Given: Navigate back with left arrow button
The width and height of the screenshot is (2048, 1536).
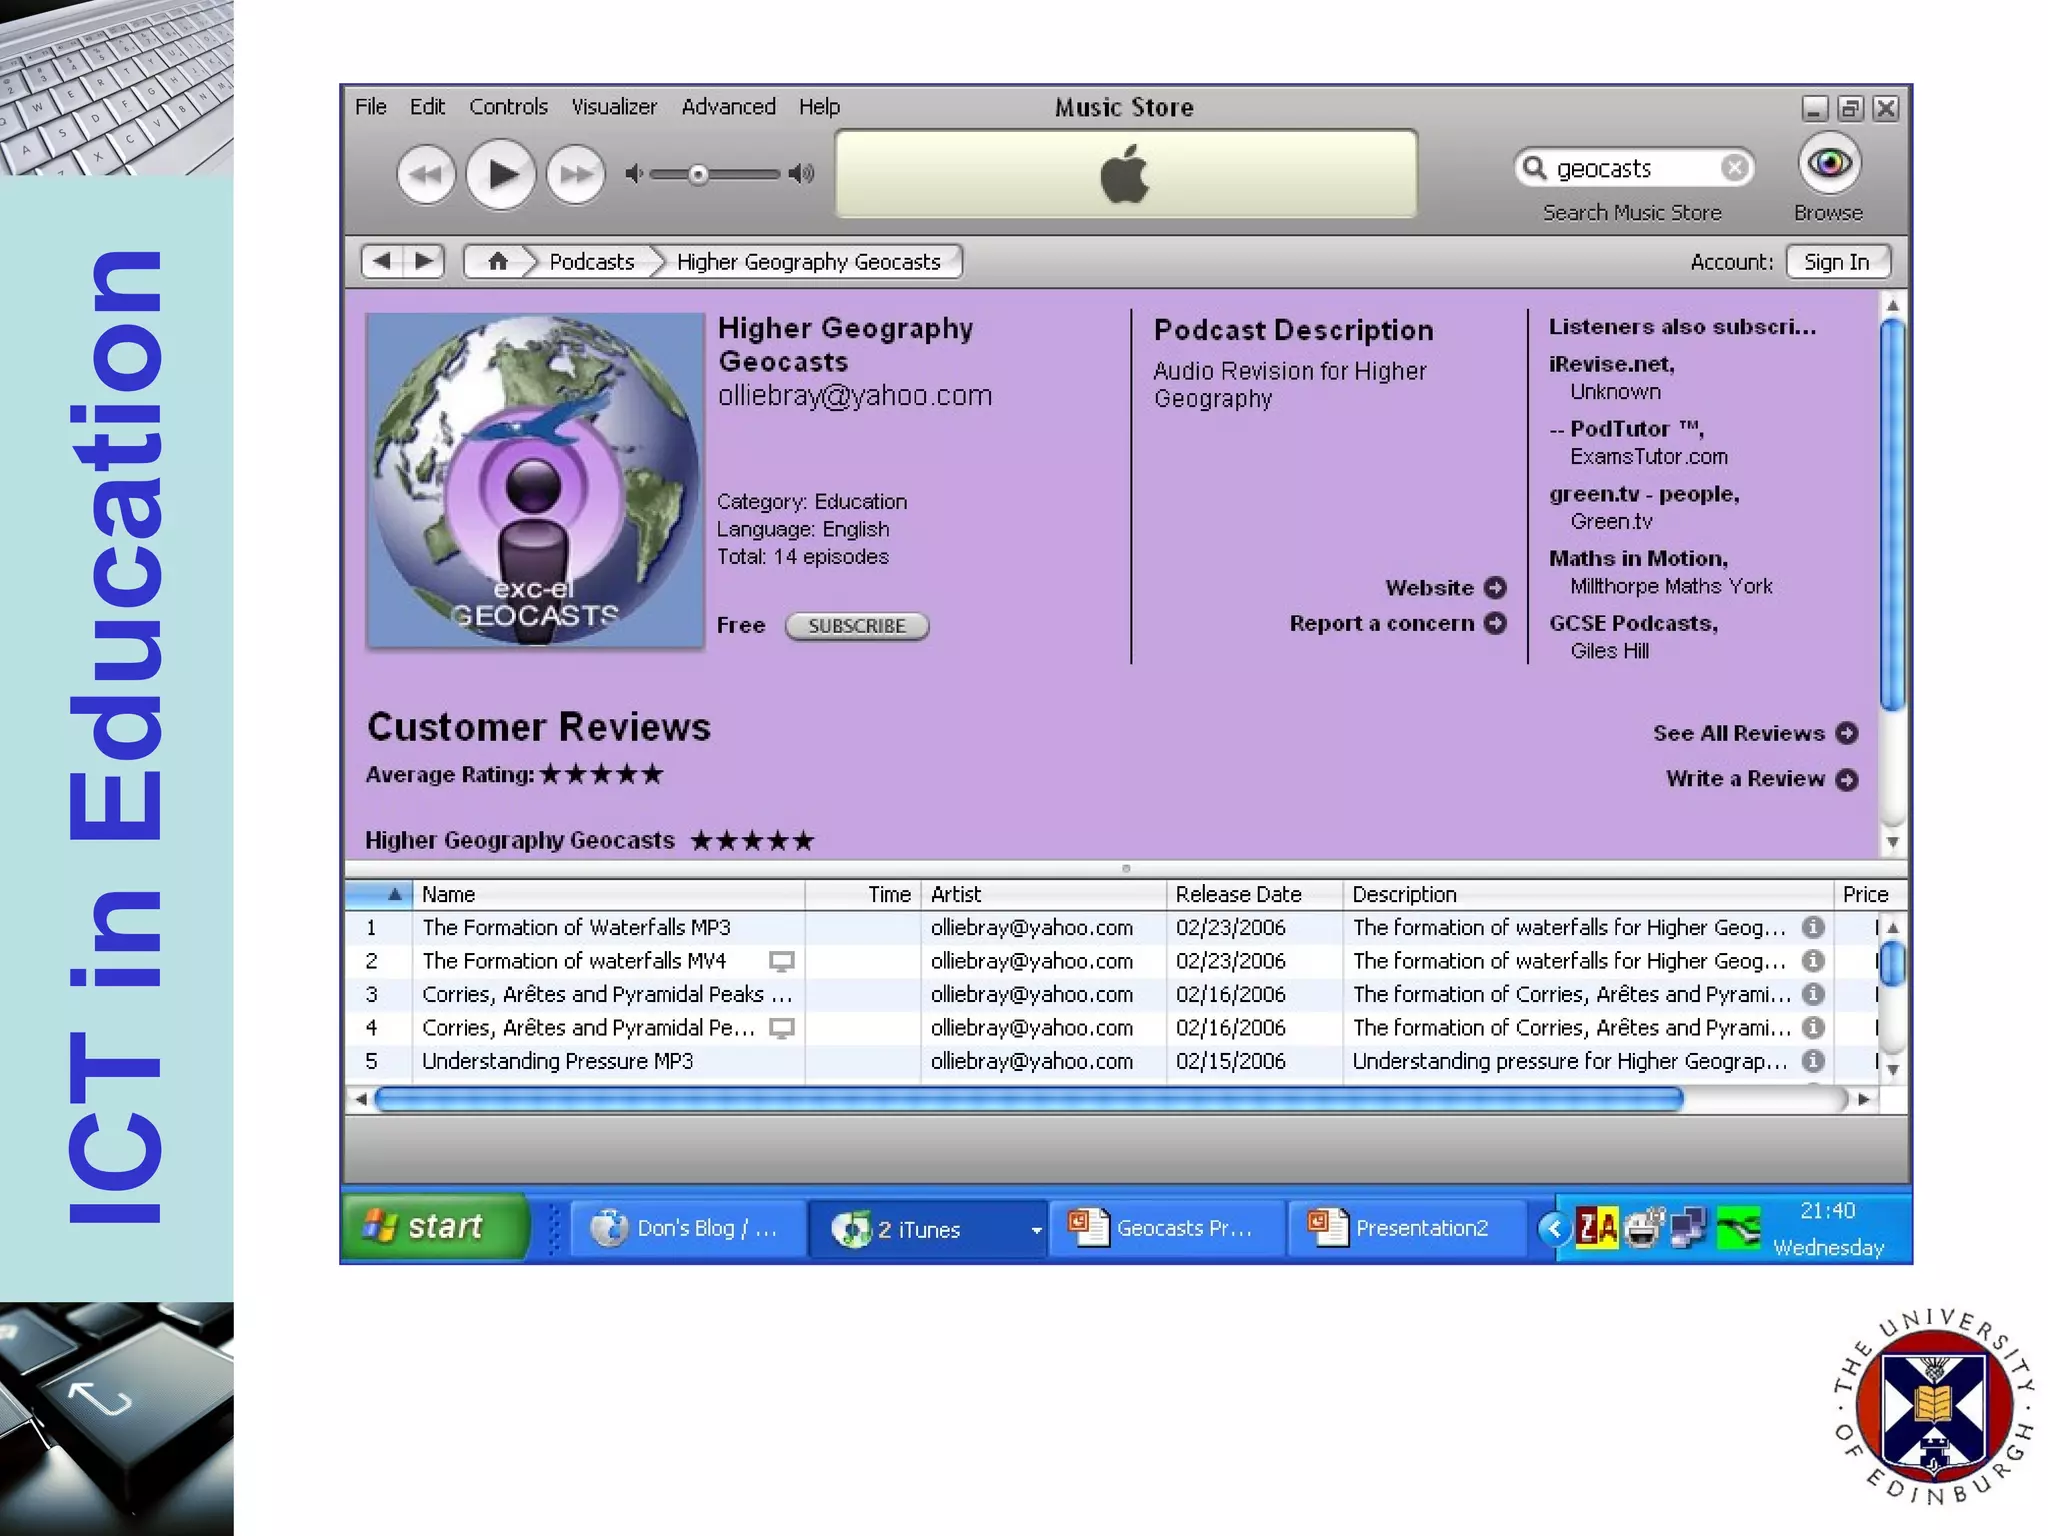Looking at the screenshot, I should [x=382, y=262].
